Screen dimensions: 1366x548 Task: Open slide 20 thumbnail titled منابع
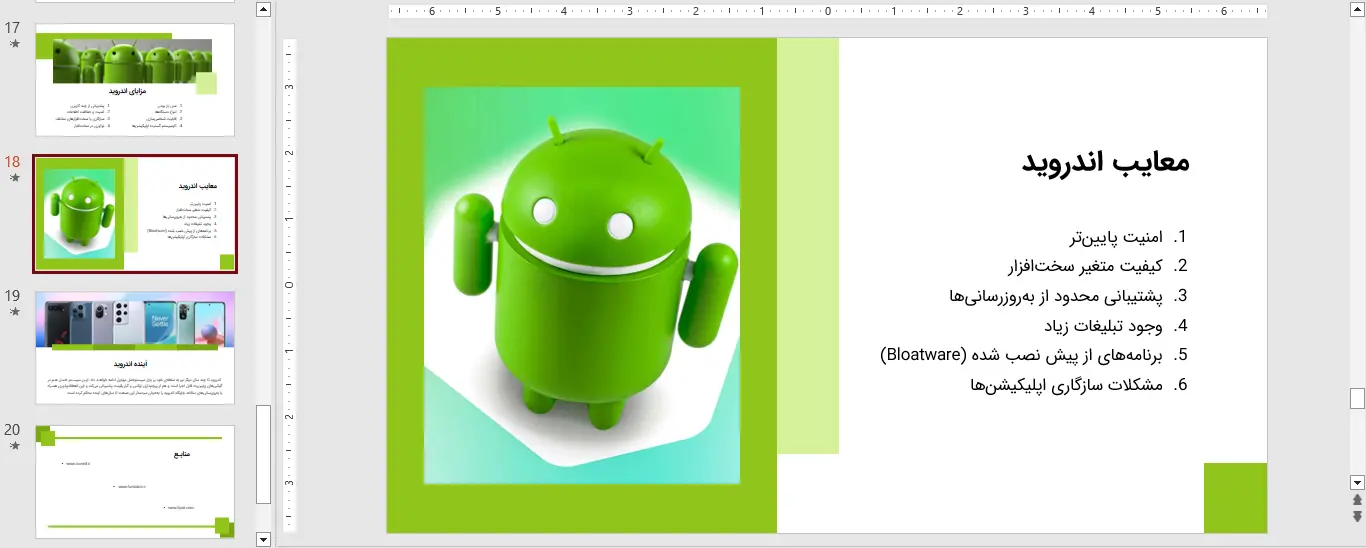click(x=135, y=482)
